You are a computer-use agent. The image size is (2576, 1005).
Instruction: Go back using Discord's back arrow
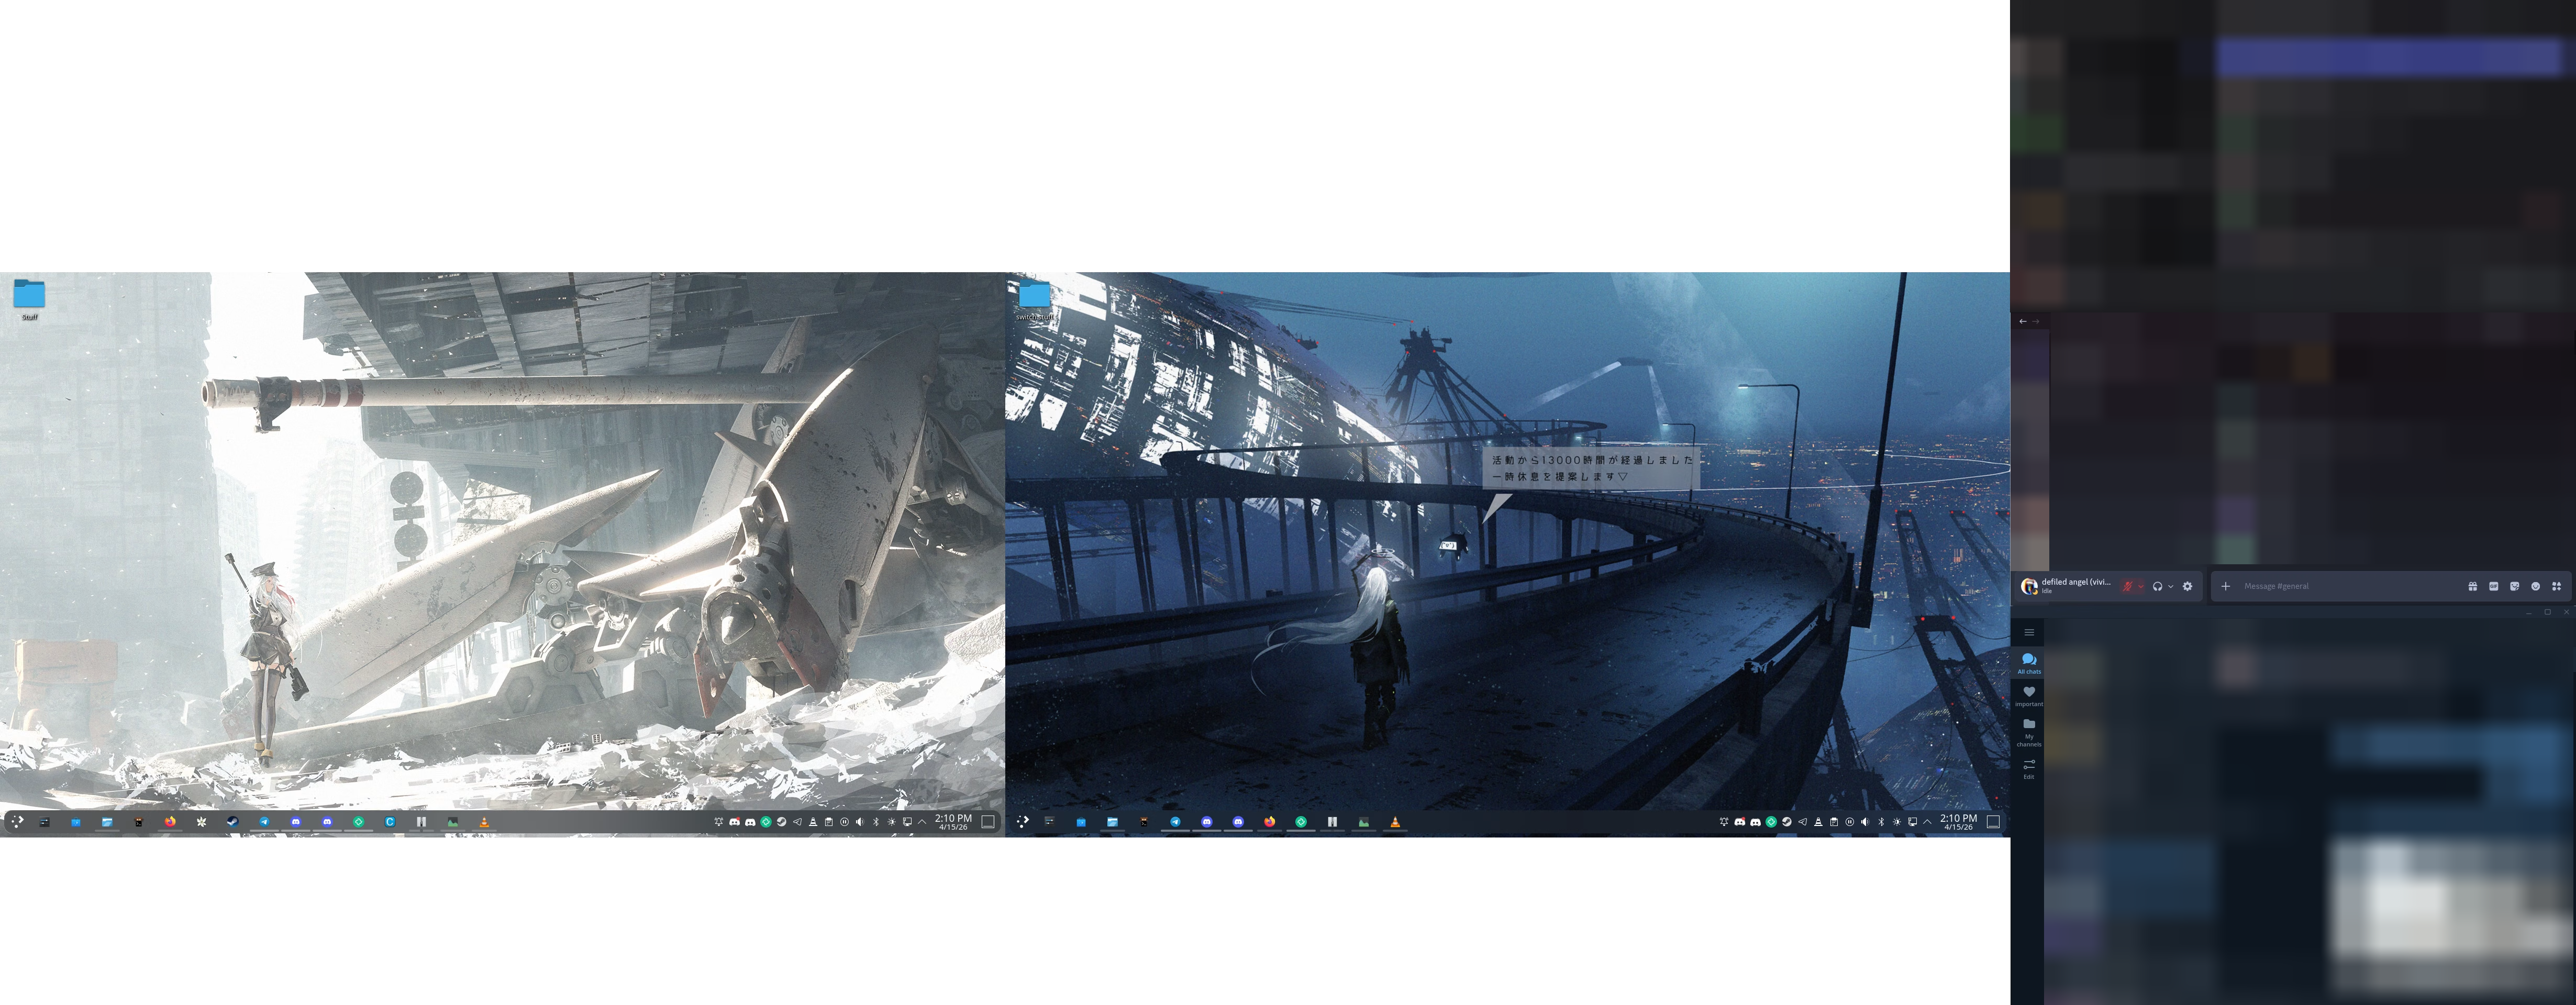[x=2023, y=321]
